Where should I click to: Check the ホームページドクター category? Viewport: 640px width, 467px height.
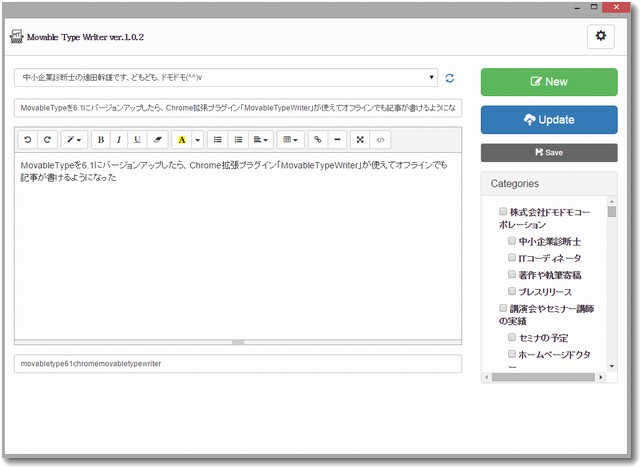point(512,354)
